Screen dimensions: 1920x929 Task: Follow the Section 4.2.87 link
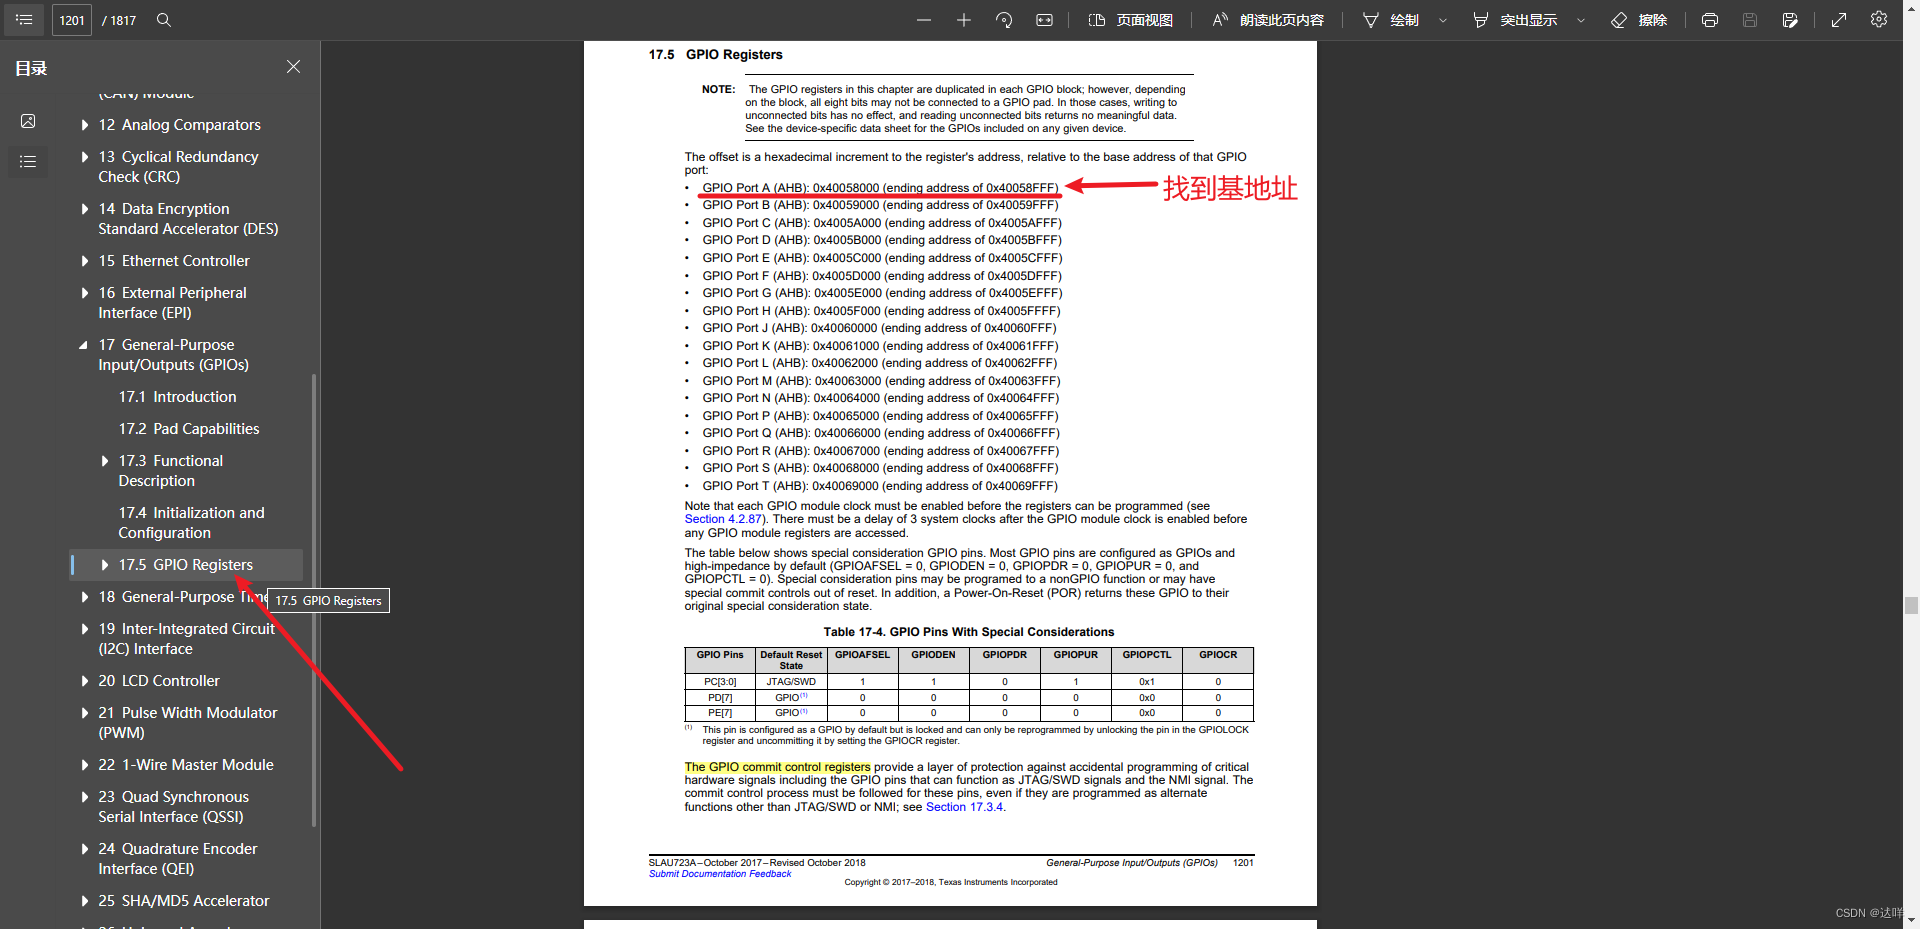(723, 519)
